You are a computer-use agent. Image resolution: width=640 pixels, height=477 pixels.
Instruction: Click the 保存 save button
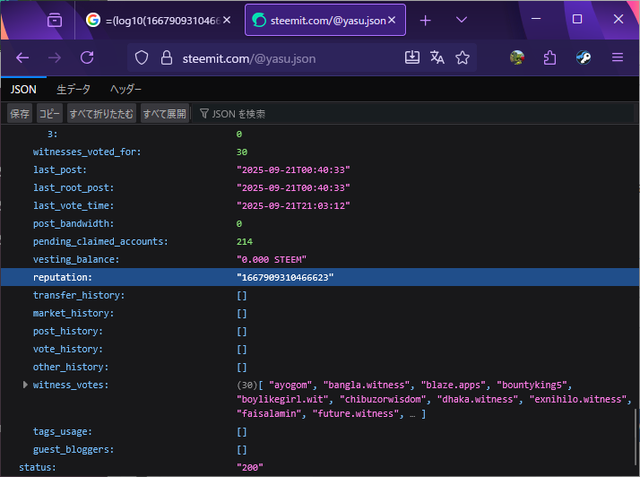point(20,113)
